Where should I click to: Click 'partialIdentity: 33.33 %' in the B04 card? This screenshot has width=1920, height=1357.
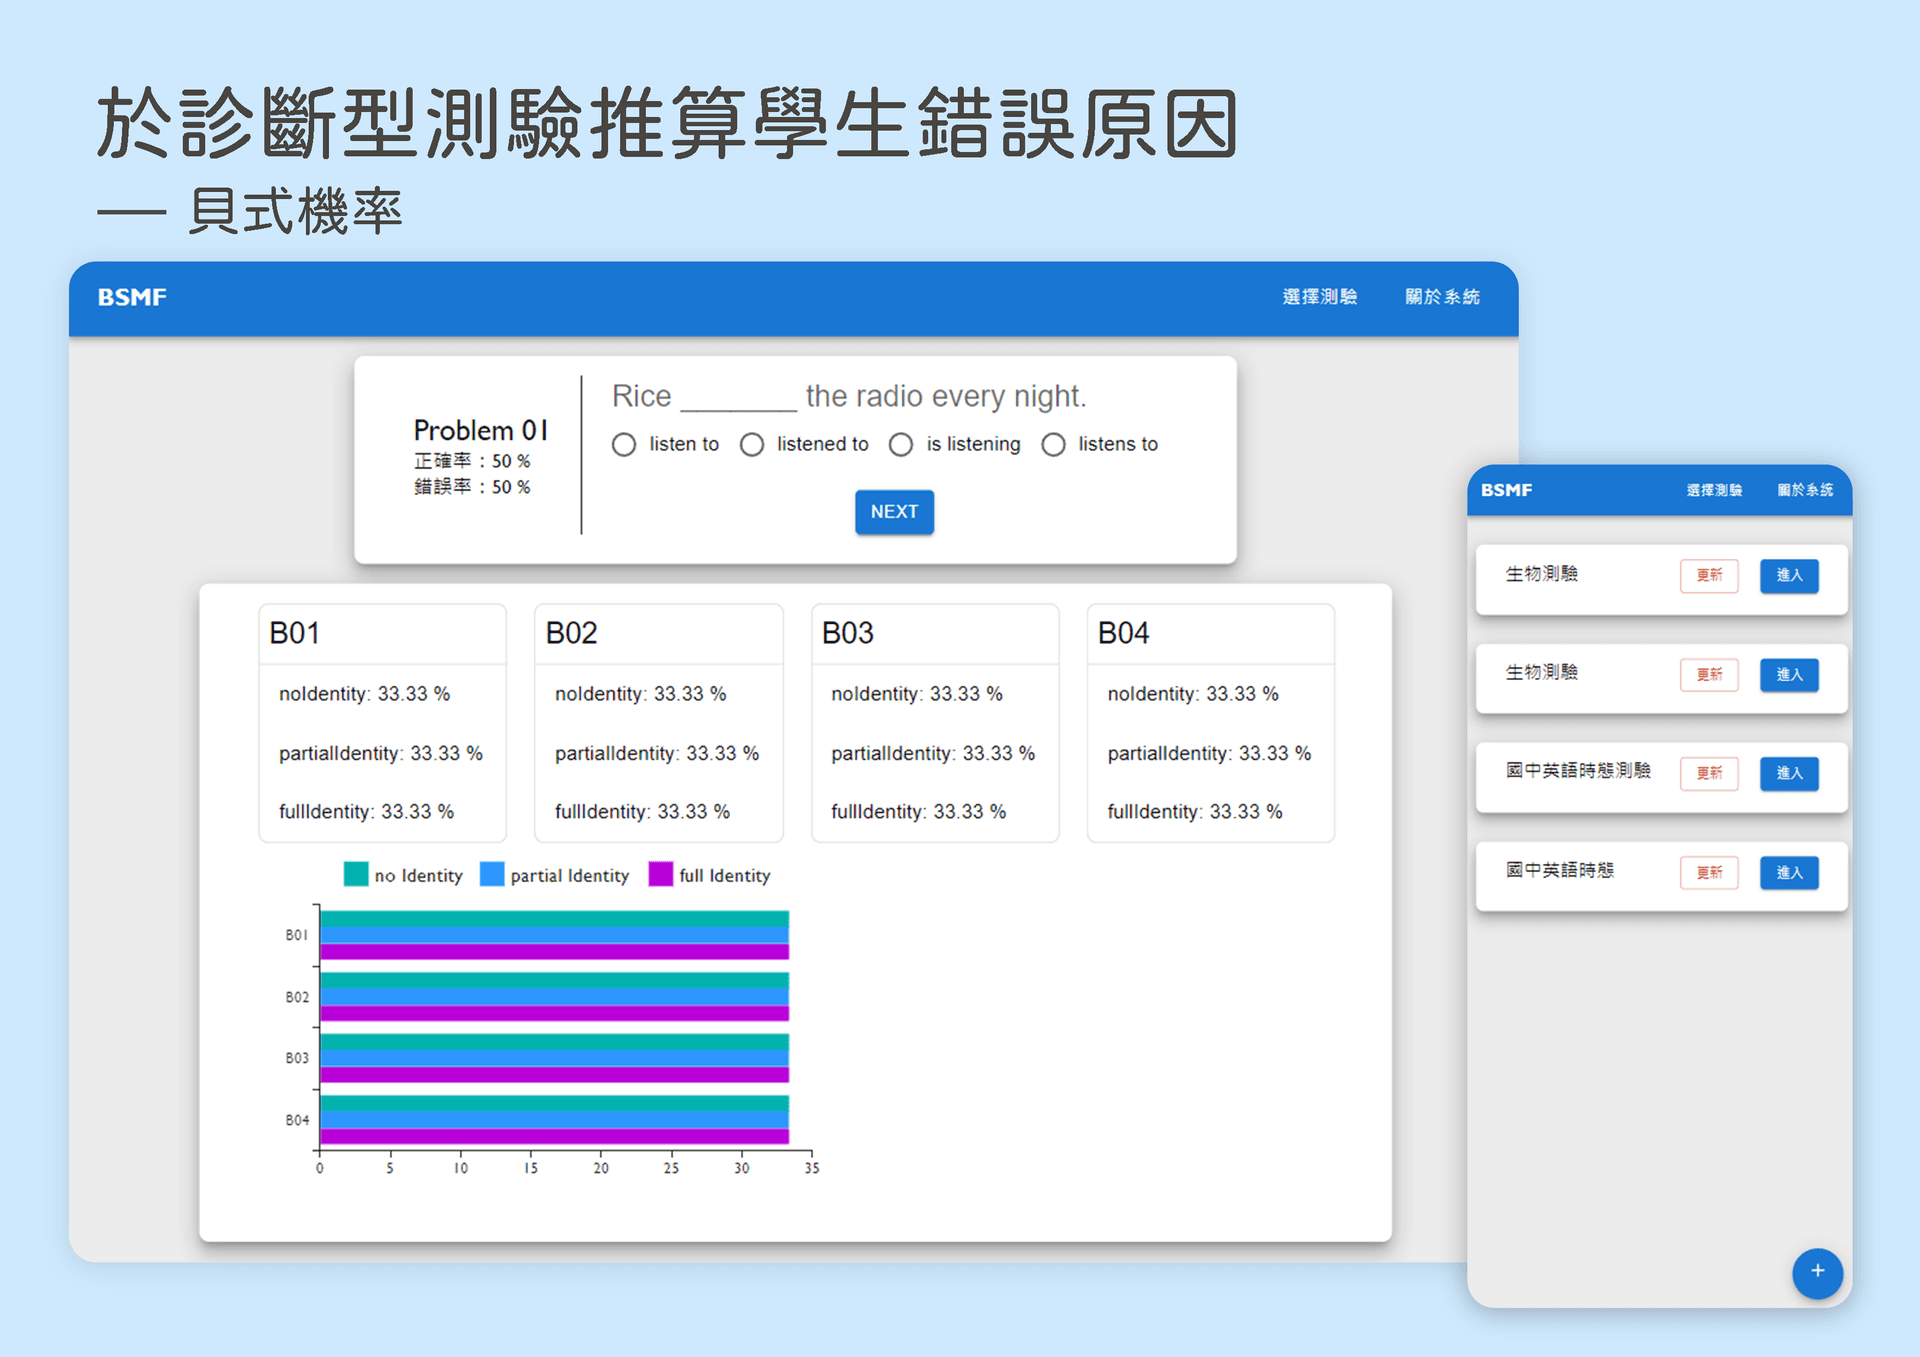(1209, 753)
